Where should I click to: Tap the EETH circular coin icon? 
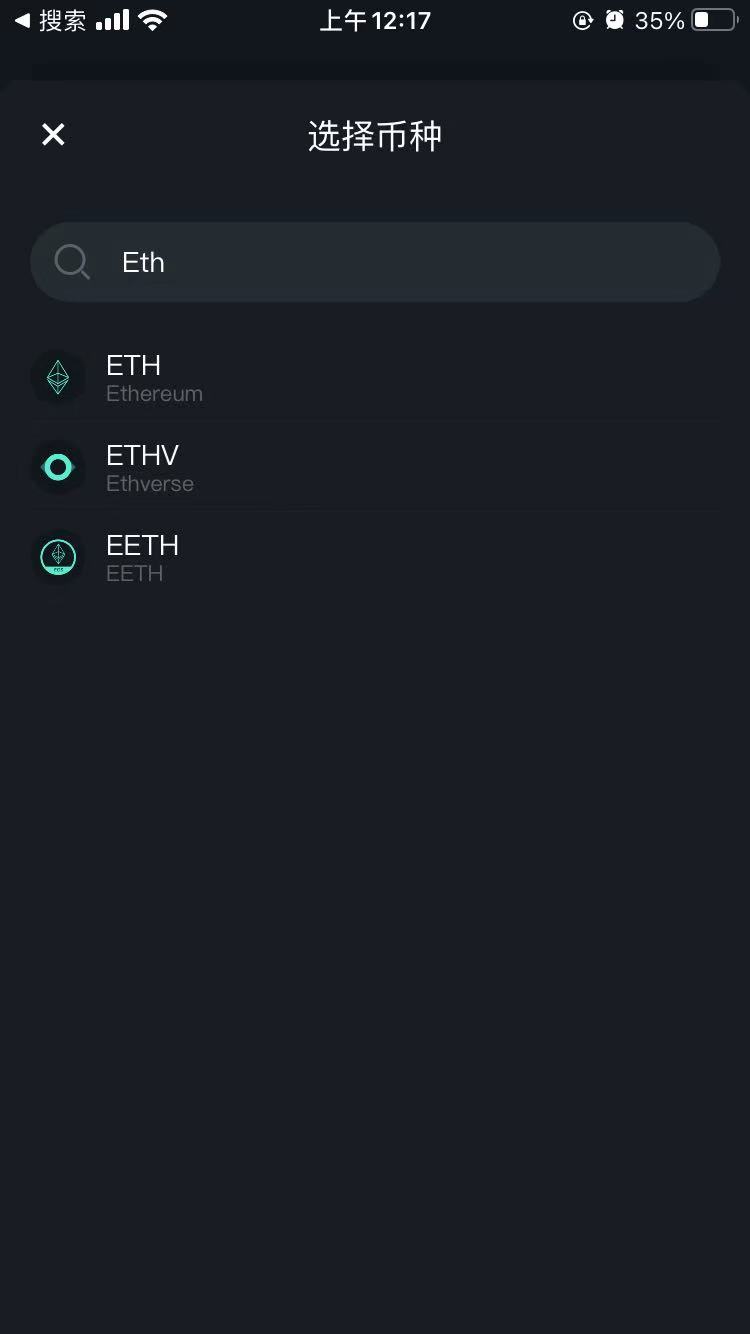coord(58,557)
